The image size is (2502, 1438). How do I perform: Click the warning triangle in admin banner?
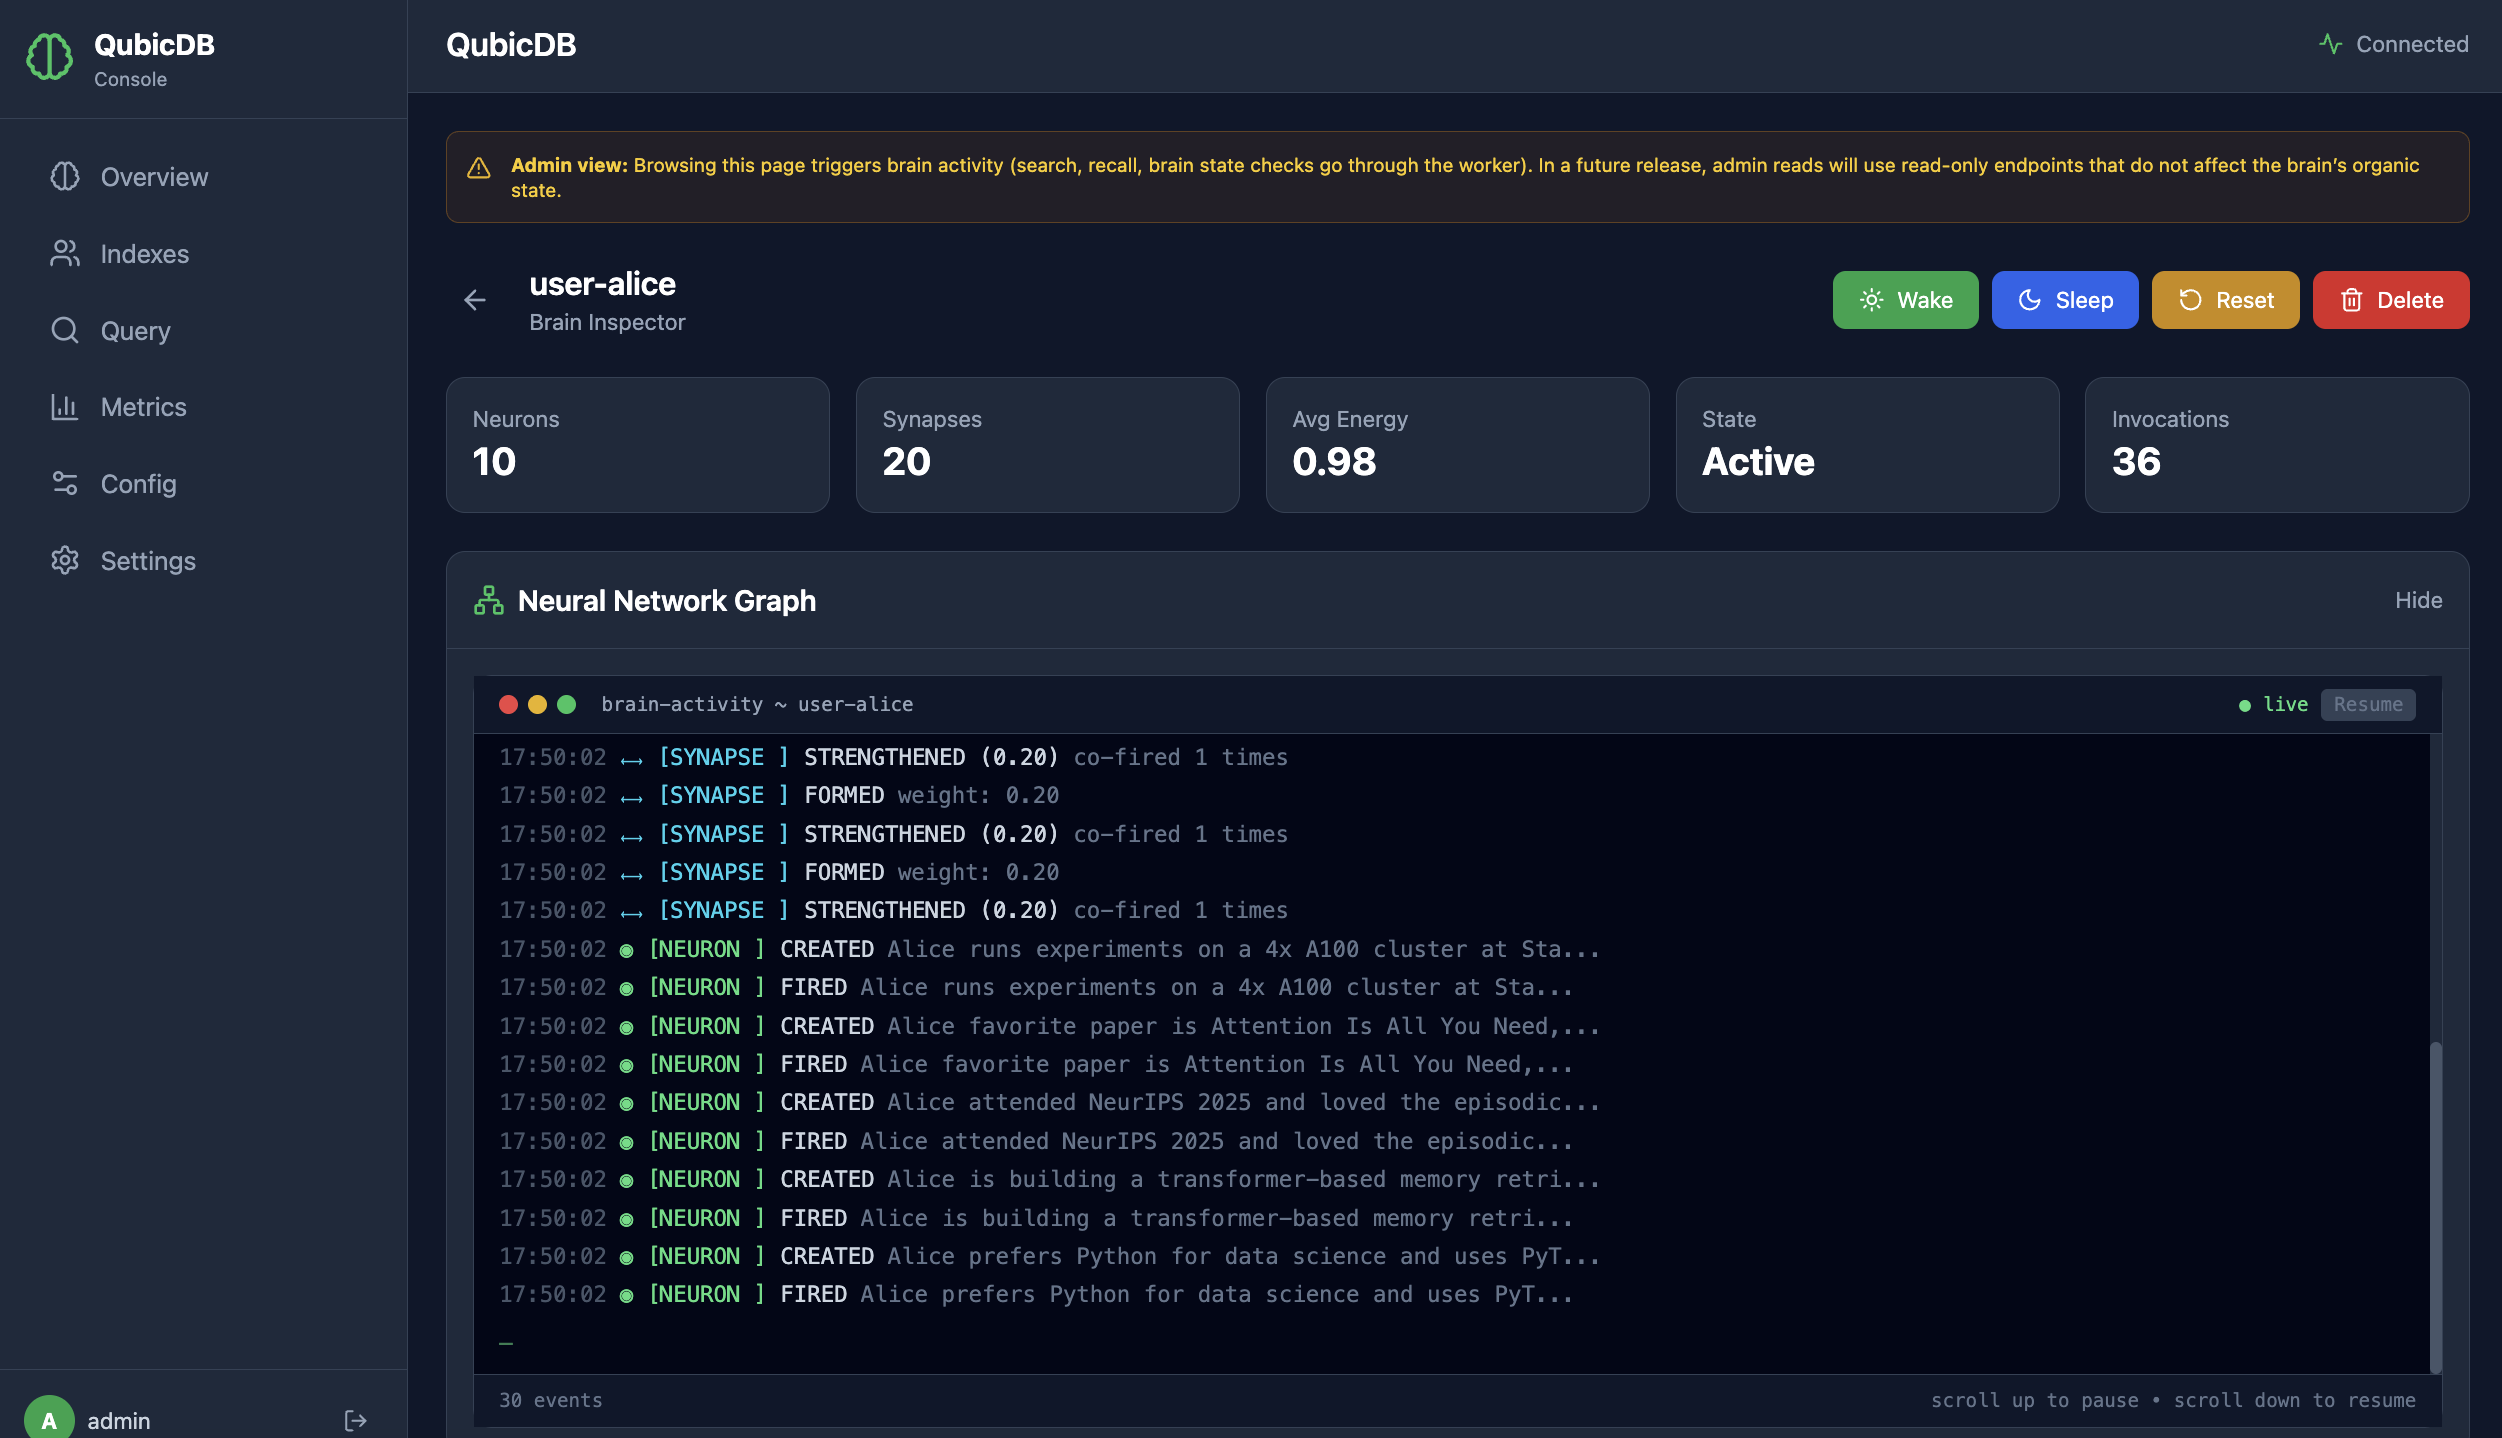(x=479, y=168)
